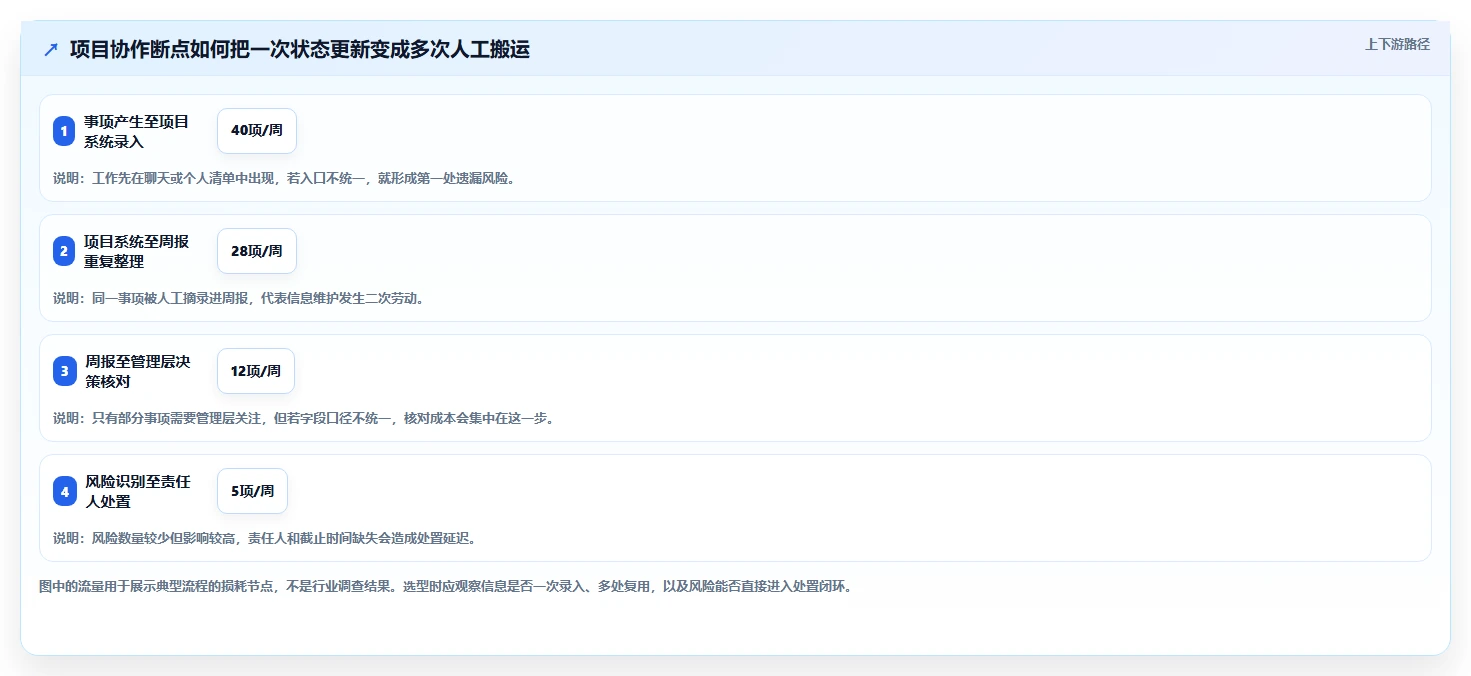Screen dimensions: 1471x676
Task: Click the step label 项目系统至周报重复整理
Action: [137, 251]
